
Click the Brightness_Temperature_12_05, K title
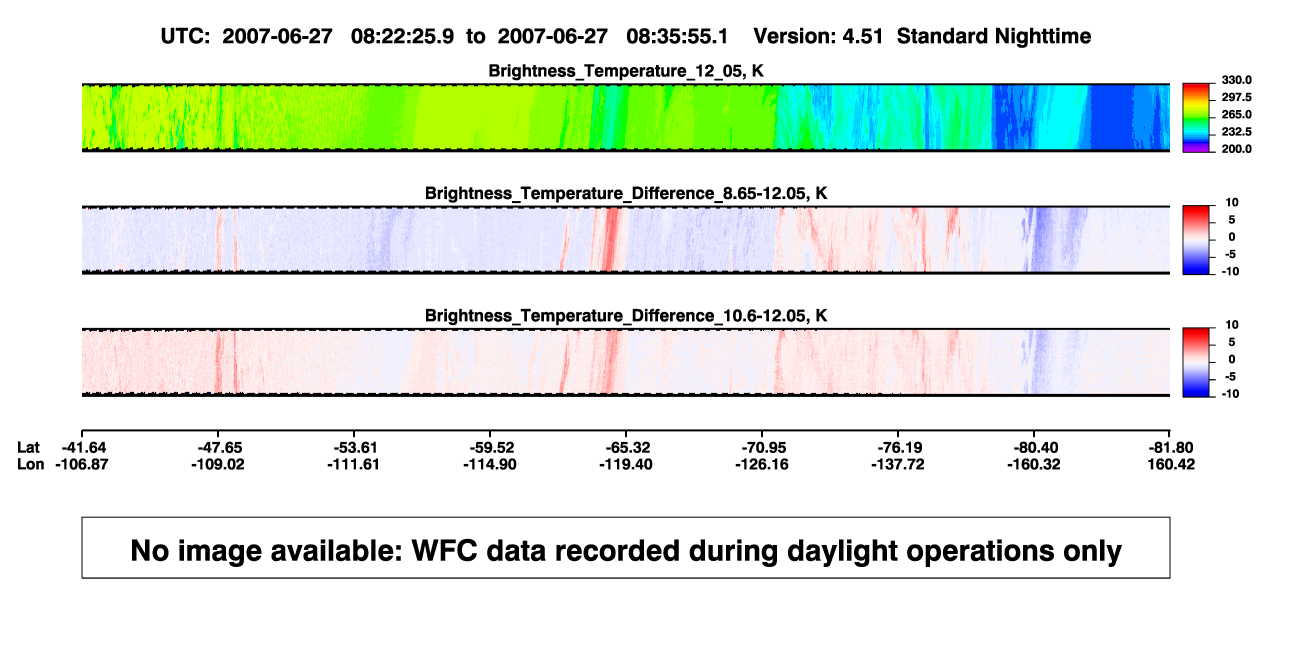click(626, 71)
